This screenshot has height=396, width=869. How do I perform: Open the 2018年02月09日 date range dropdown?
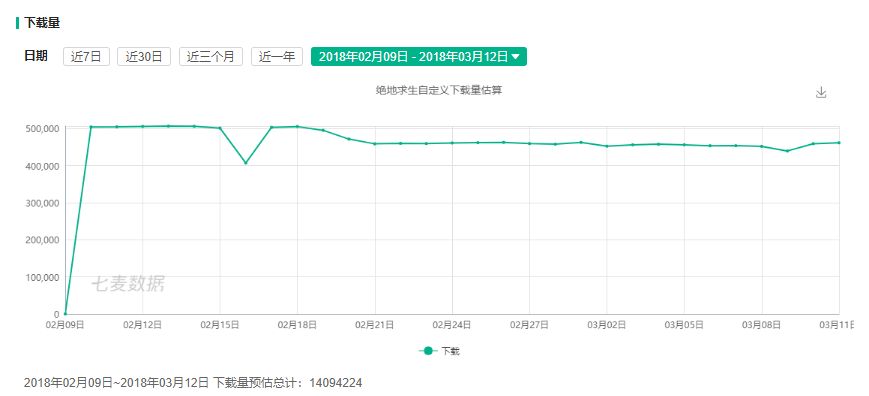click(419, 56)
